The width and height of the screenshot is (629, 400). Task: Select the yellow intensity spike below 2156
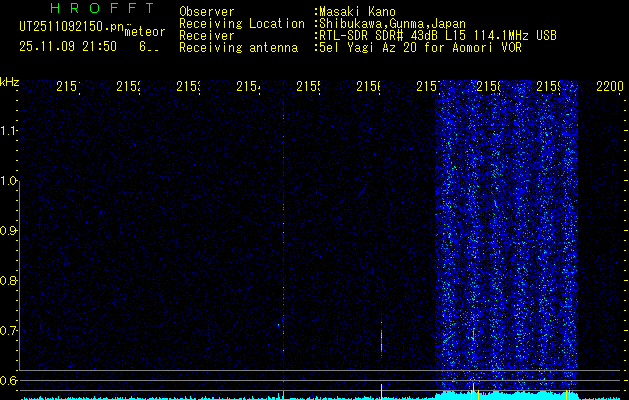pyautogui.click(x=381, y=391)
